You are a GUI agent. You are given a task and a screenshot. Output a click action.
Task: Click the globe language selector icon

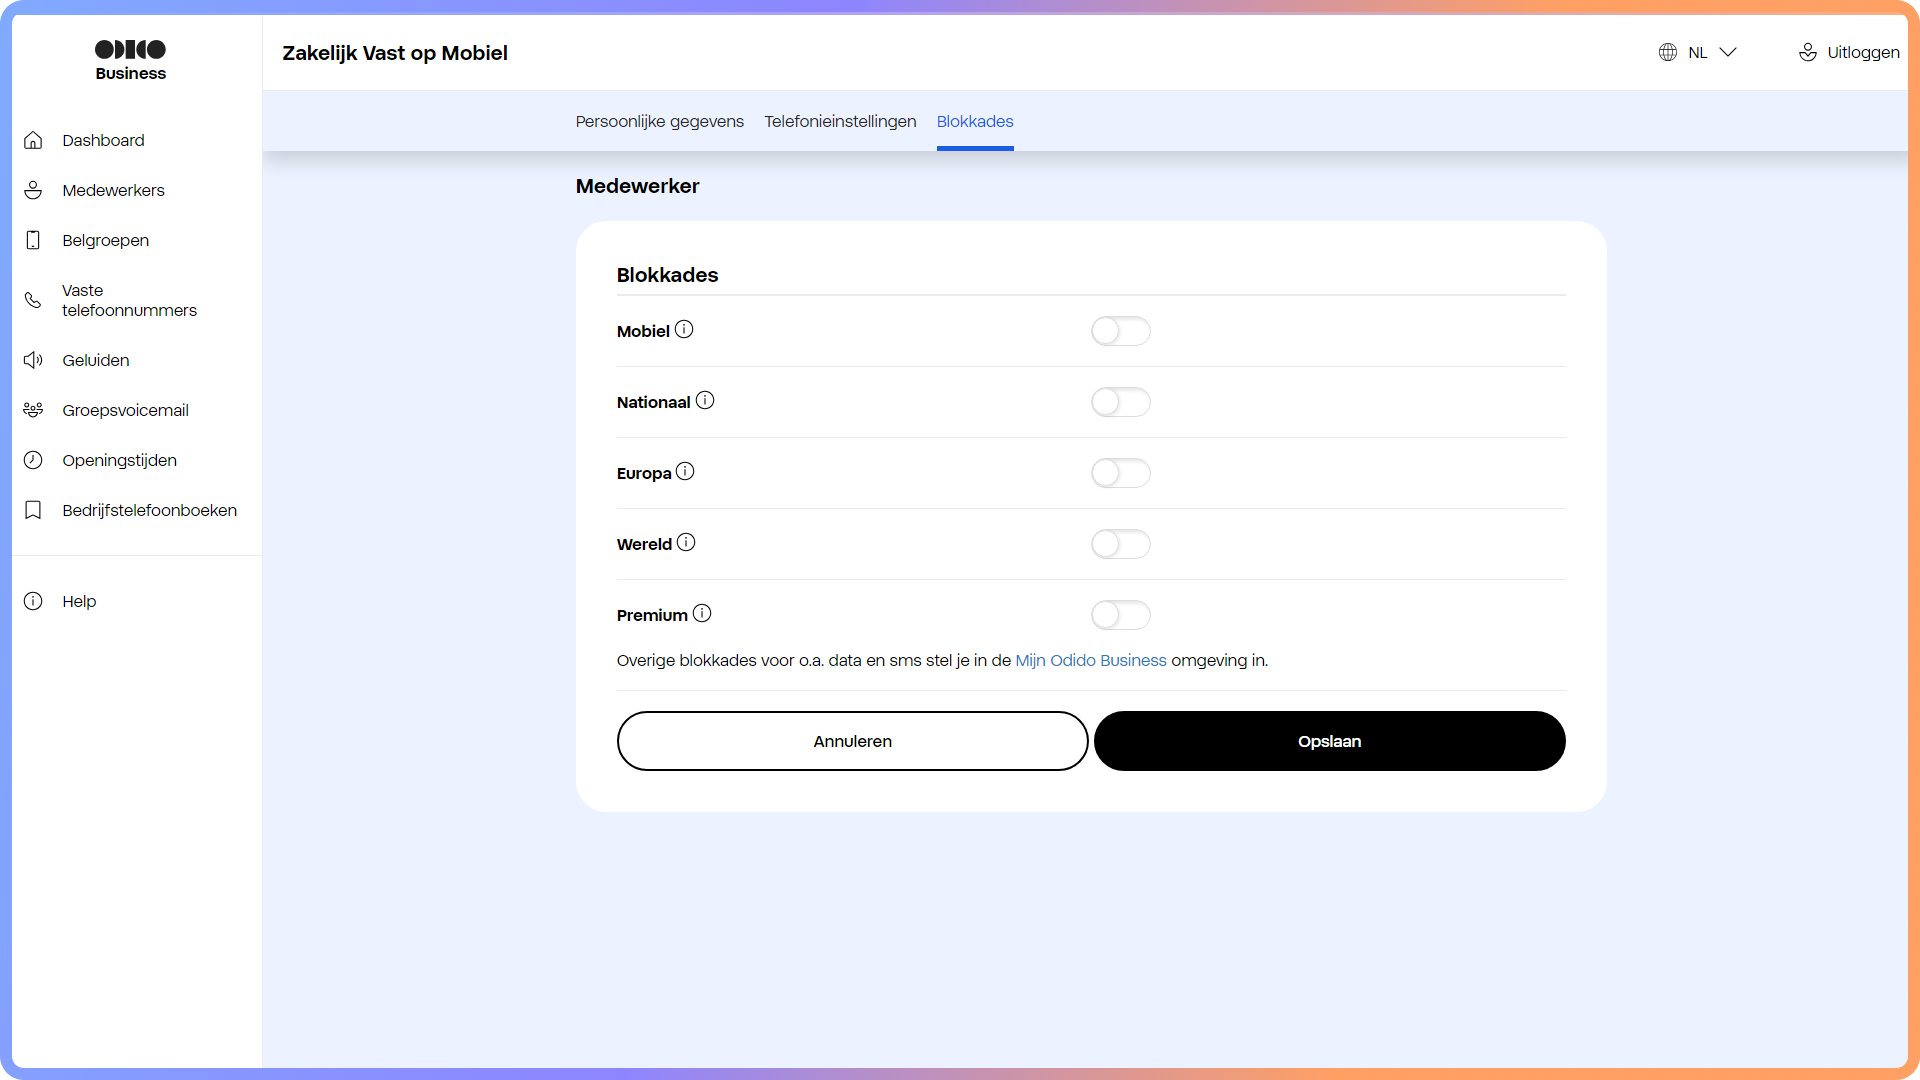pyautogui.click(x=1668, y=52)
